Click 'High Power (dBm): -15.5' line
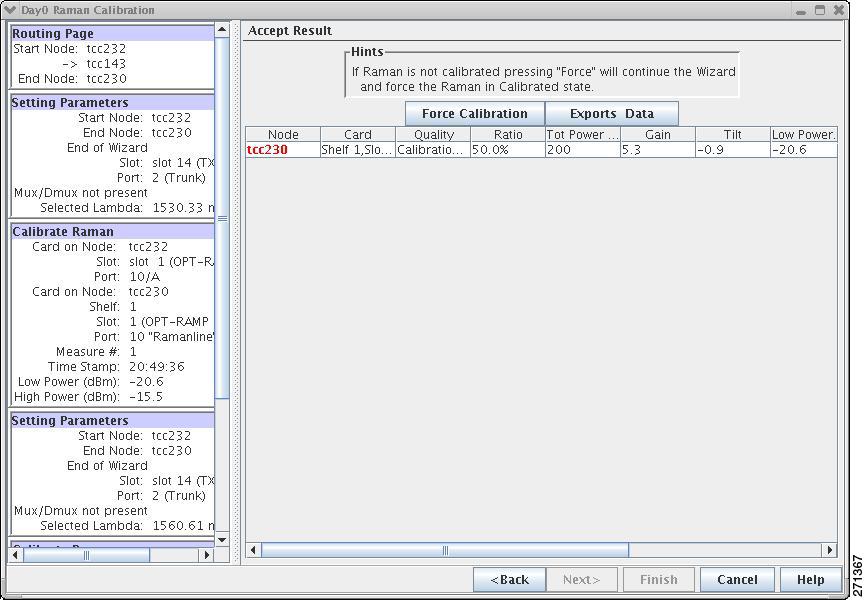The height and width of the screenshot is (600, 865). click(88, 397)
